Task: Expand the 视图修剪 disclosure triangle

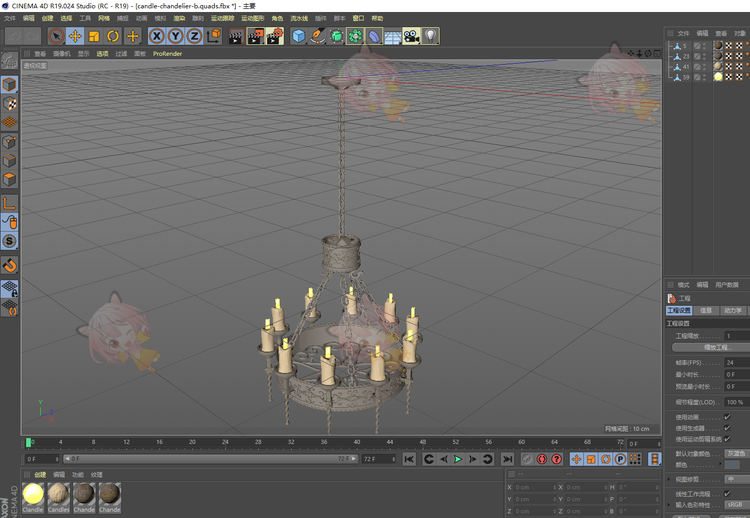Action: [669, 479]
